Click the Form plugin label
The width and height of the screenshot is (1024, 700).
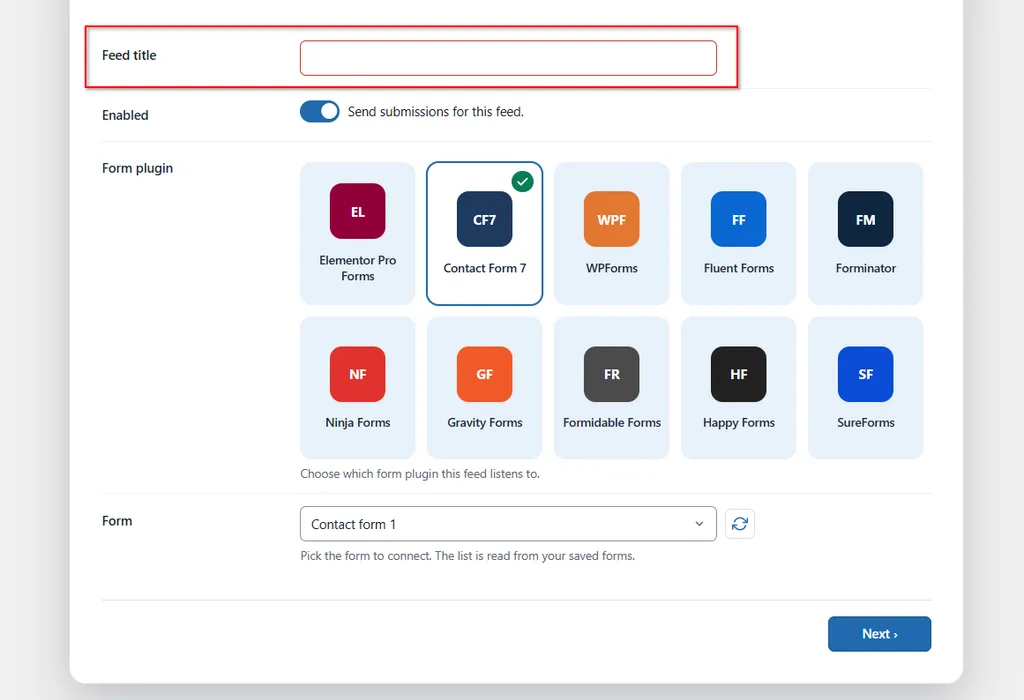(x=137, y=168)
